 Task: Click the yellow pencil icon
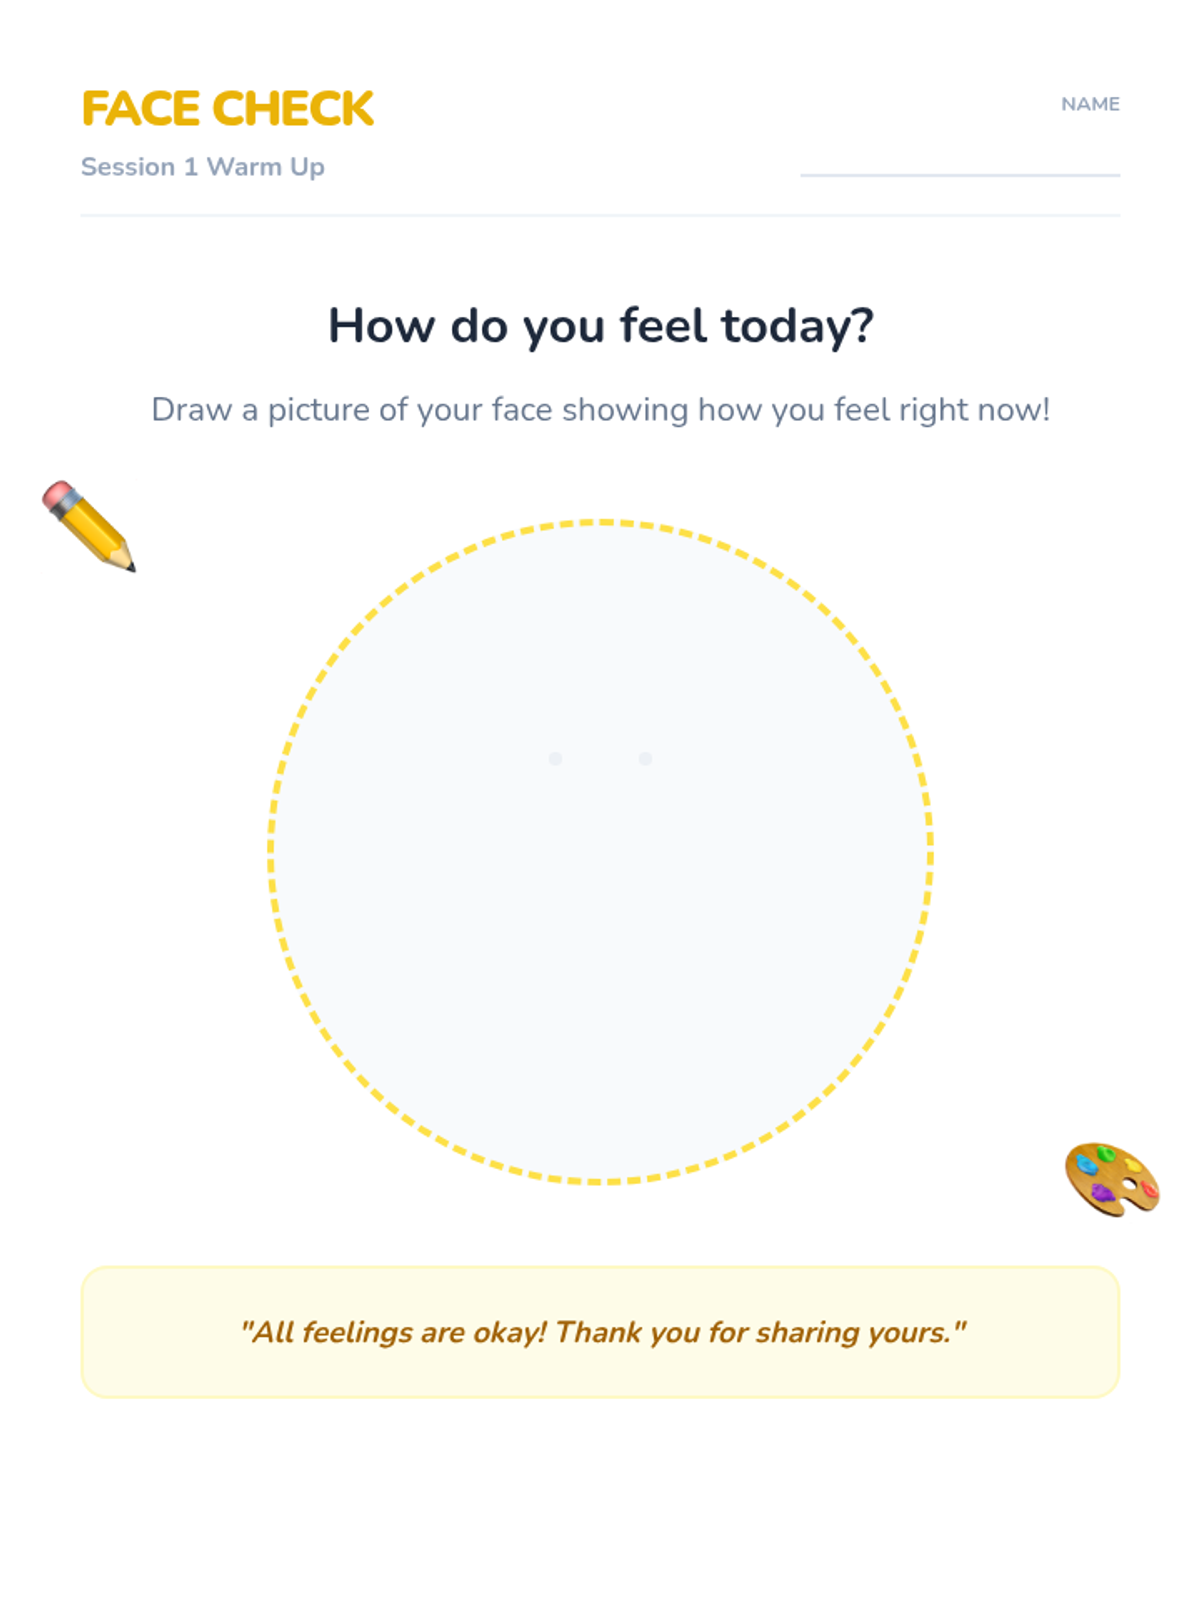89,527
